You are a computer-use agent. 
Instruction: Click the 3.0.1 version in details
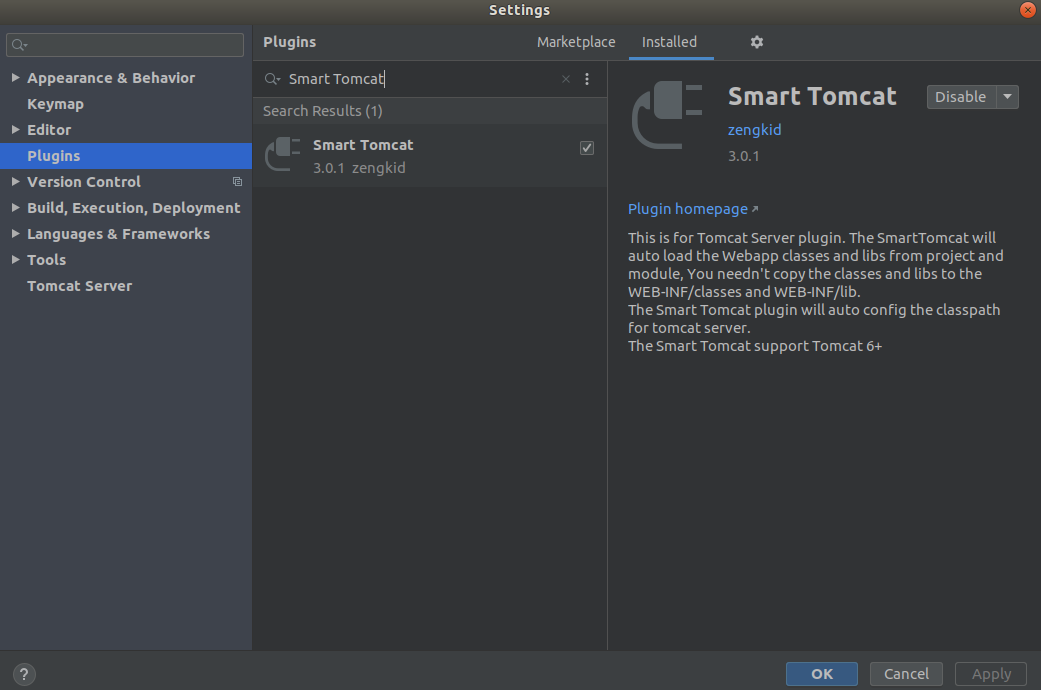(744, 156)
